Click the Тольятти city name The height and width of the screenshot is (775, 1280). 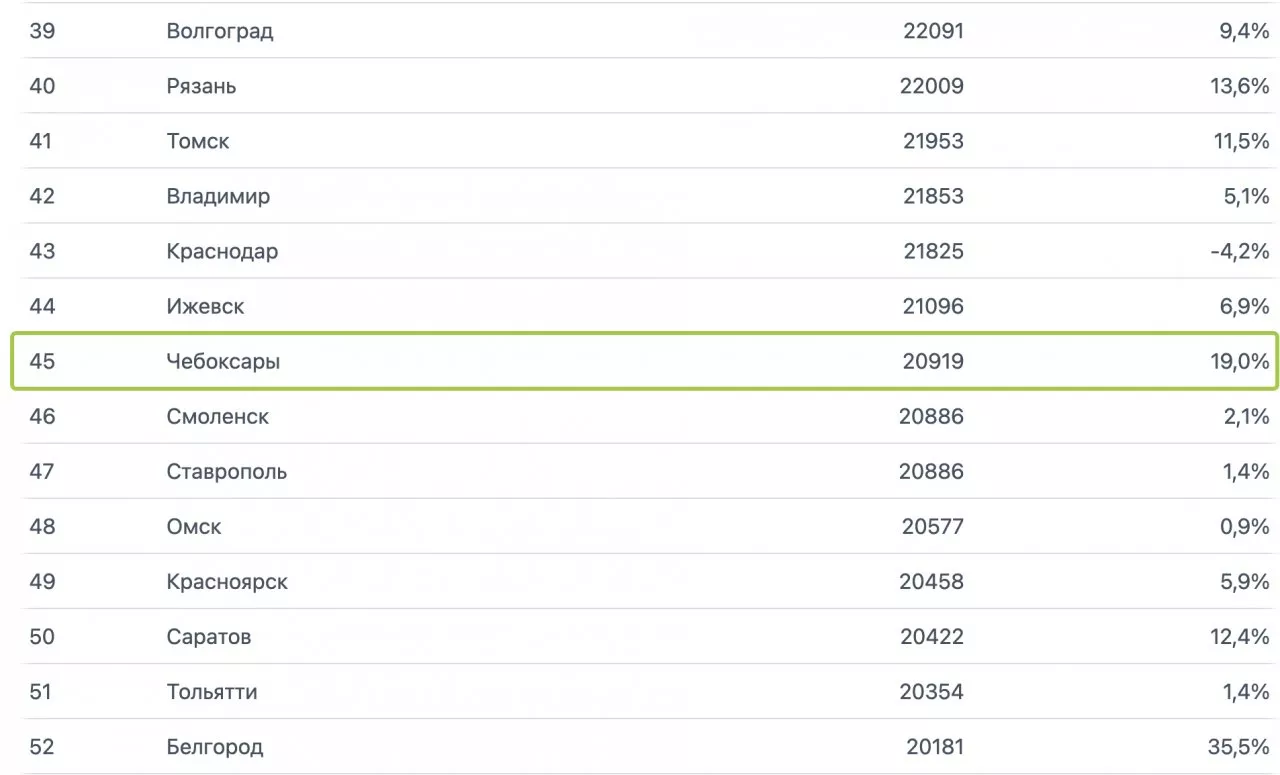[212, 691]
